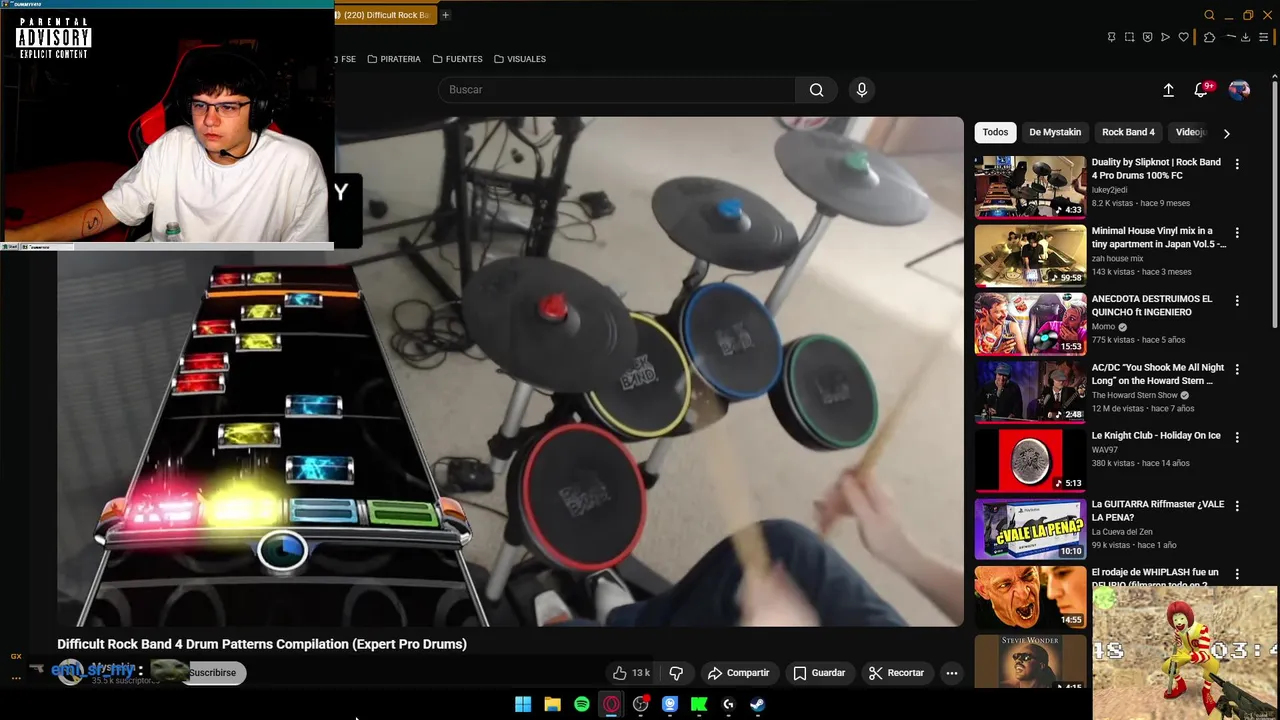The width and height of the screenshot is (1280, 720).
Task: Select the Todos filter chip
Action: pos(995,132)
